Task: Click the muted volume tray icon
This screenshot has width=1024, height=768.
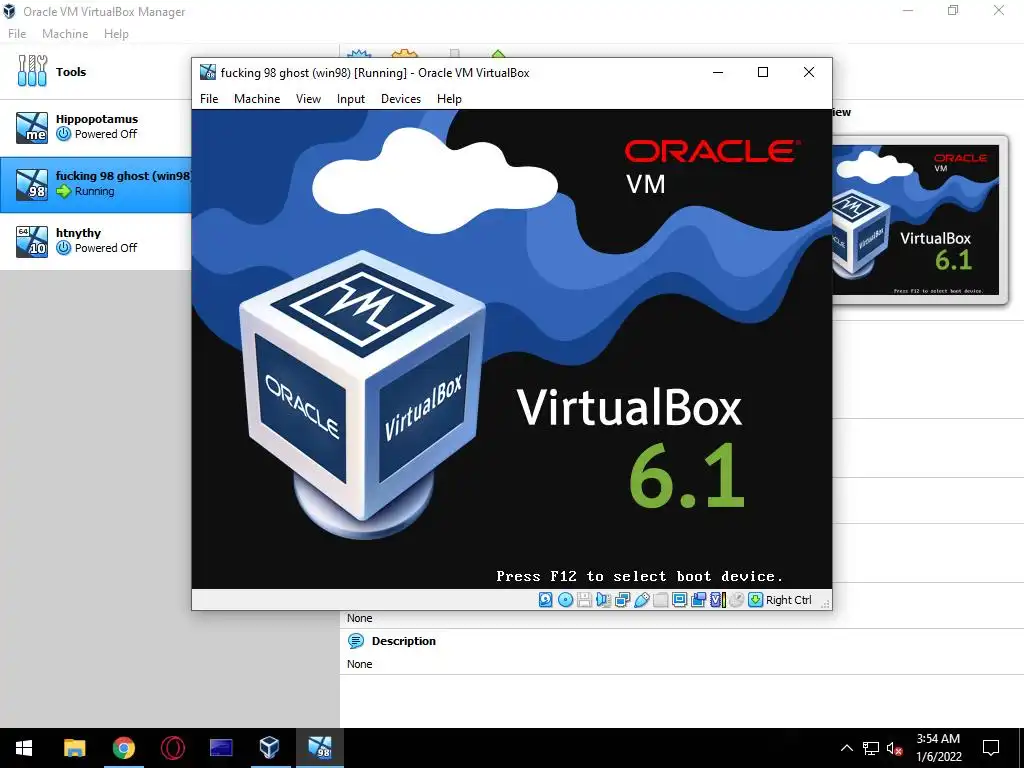Action: pos(894,748)
